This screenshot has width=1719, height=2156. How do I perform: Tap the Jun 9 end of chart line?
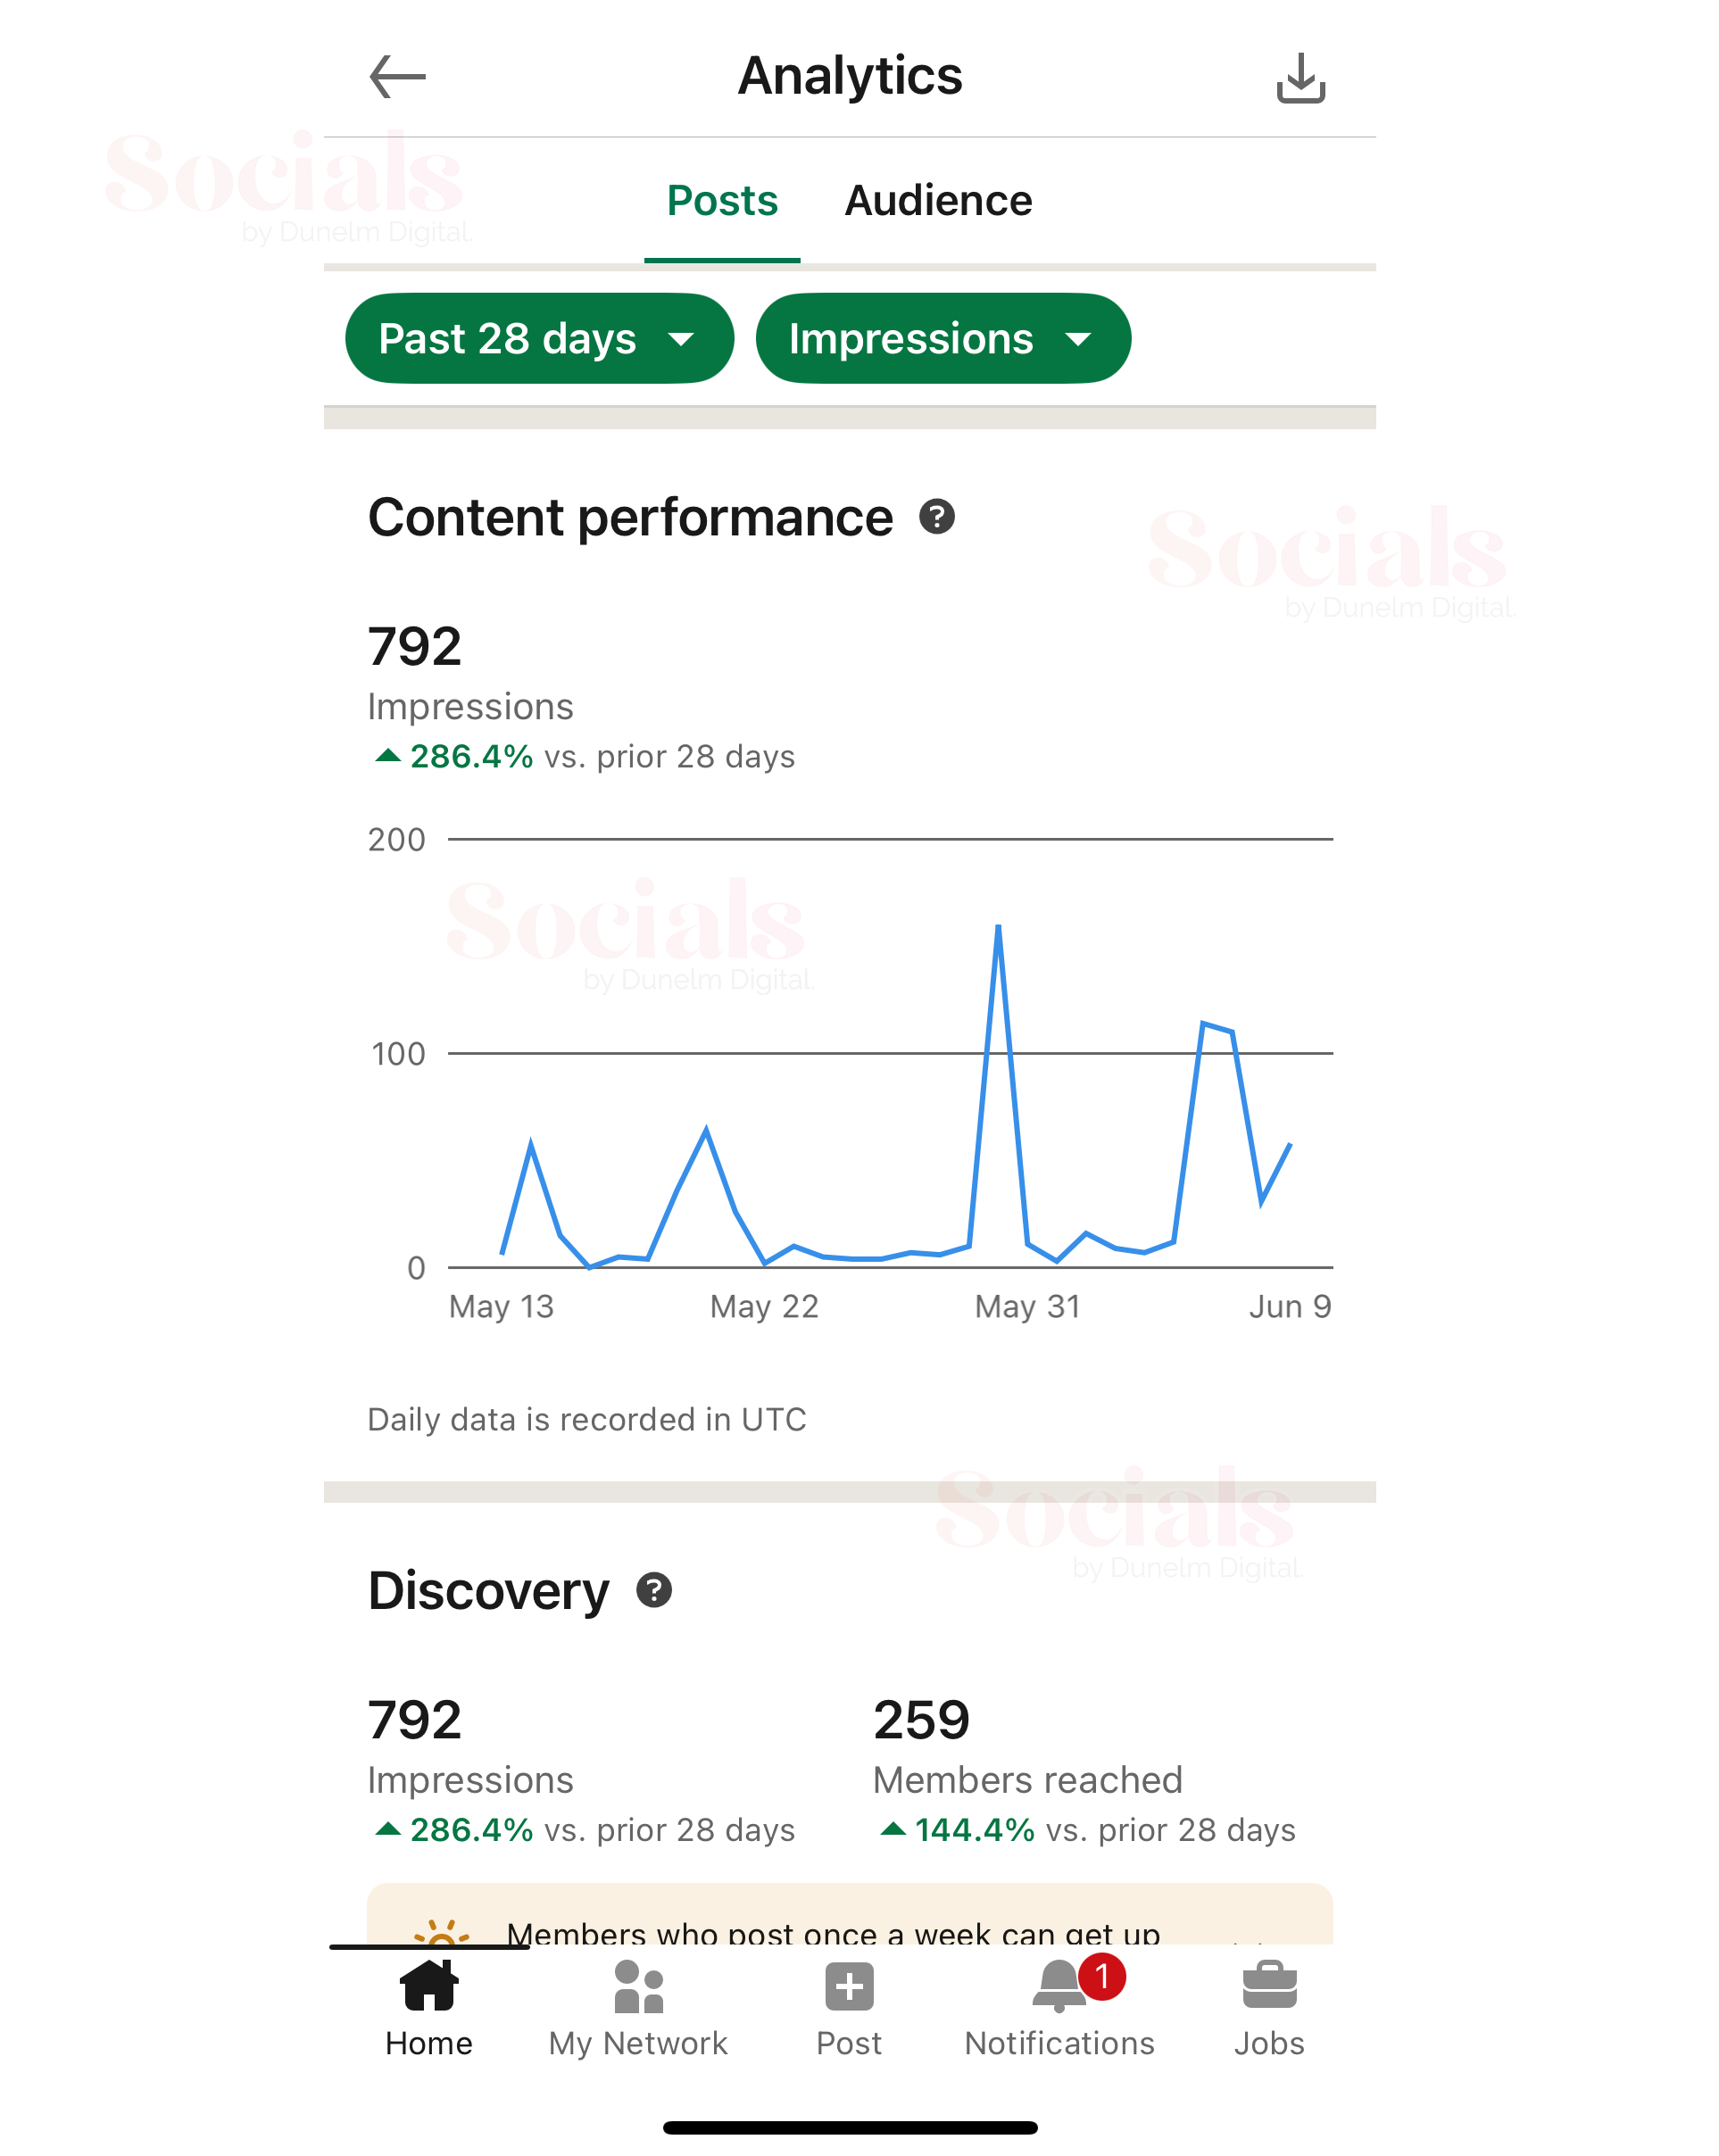coord(1290,1143)
